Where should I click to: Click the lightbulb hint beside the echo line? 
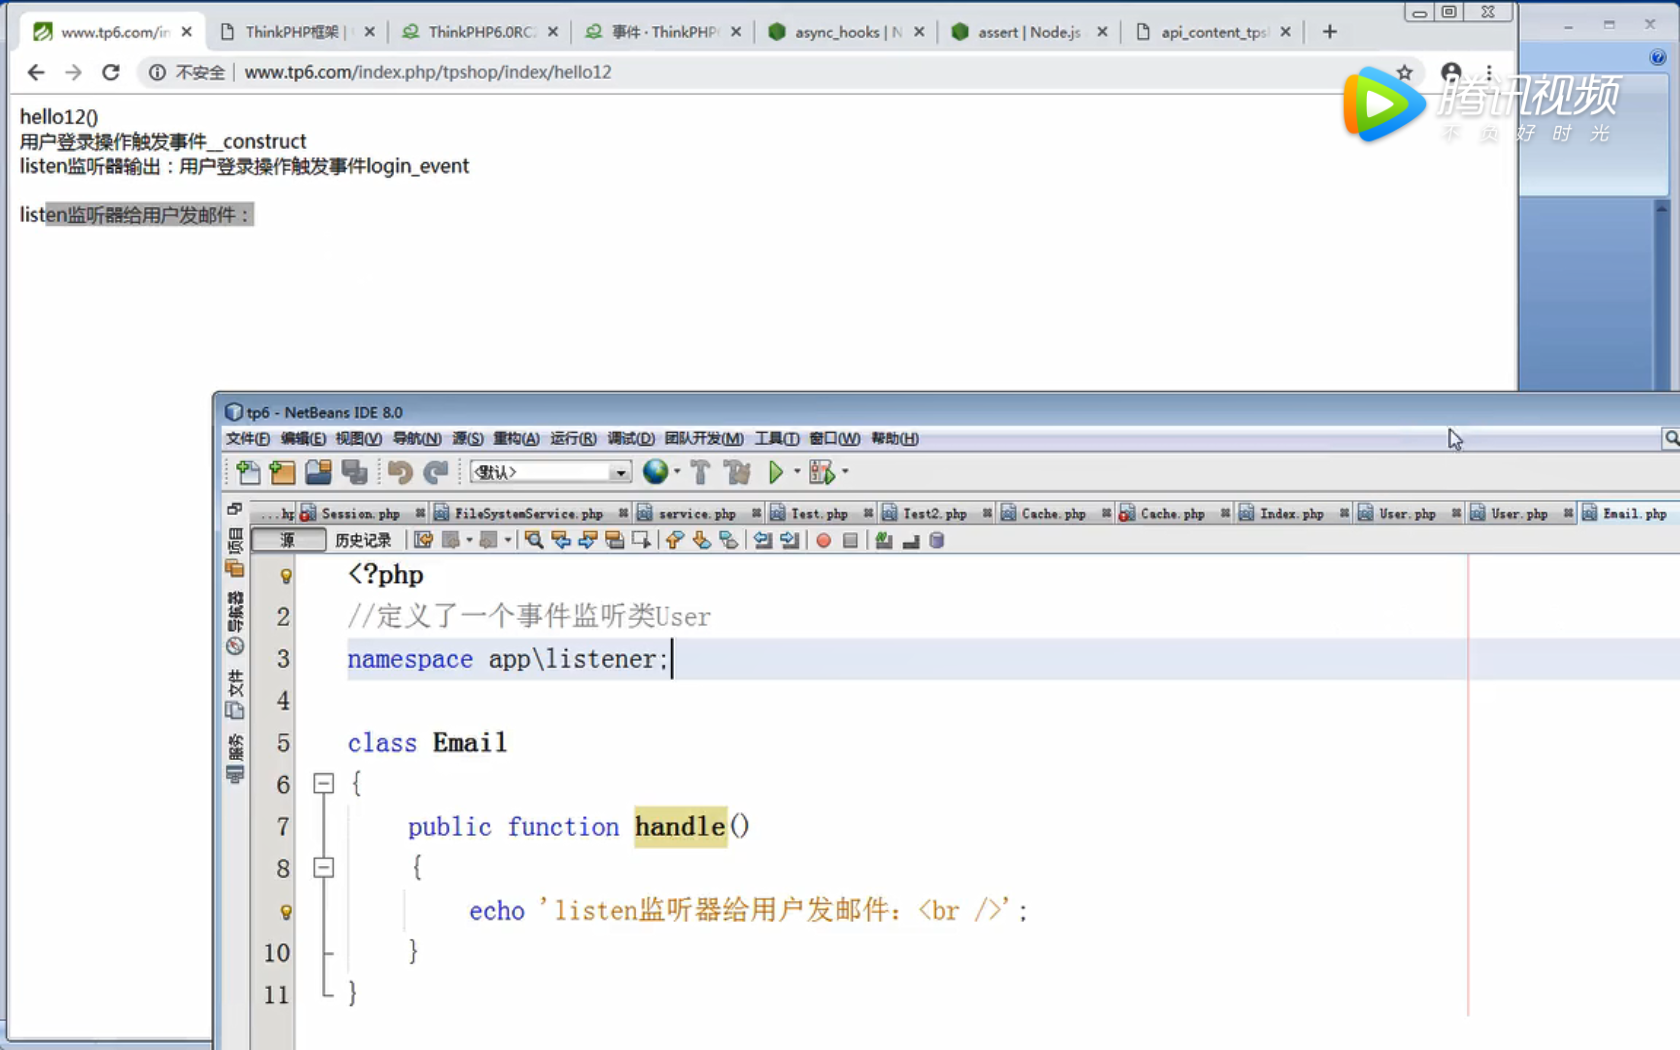(x=286, y=911)
